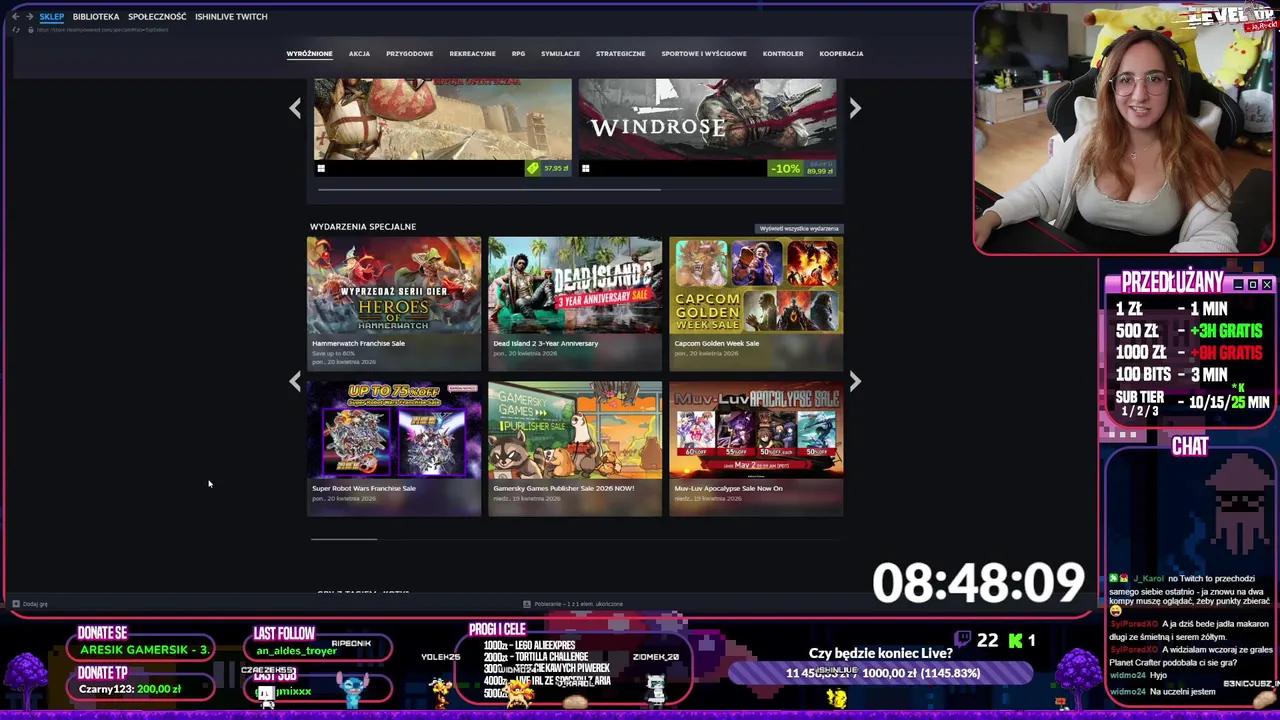
Task: Select the PRZYGODOWE category tab
Action: [409, 53]
